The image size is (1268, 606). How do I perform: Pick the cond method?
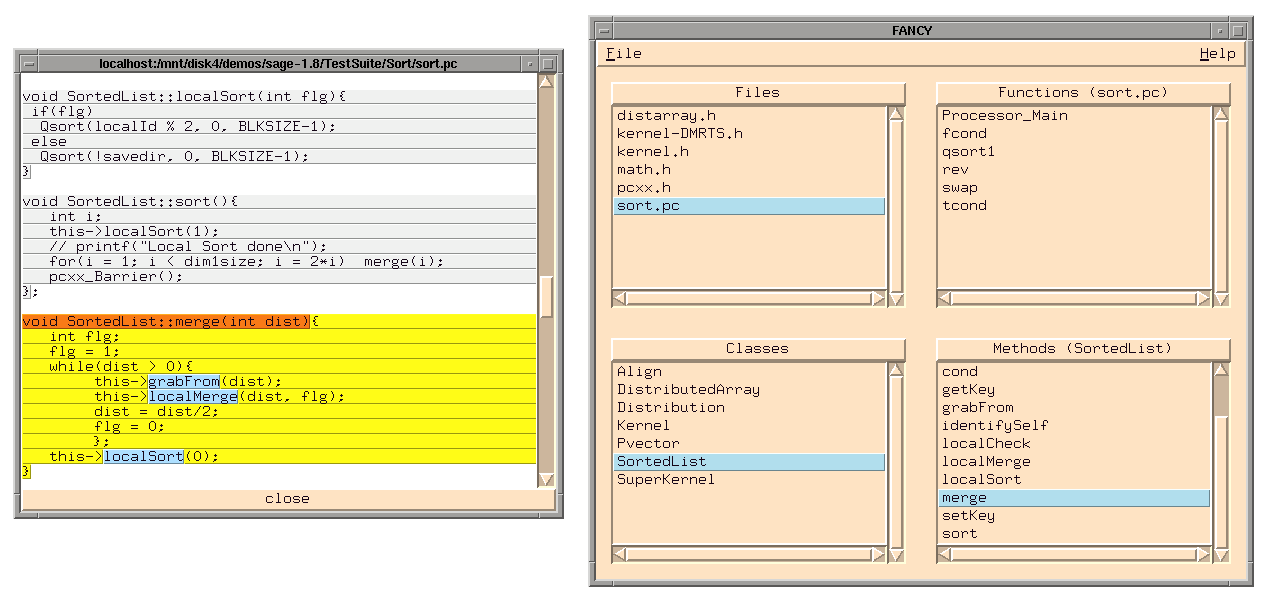tap(1074, 372)
